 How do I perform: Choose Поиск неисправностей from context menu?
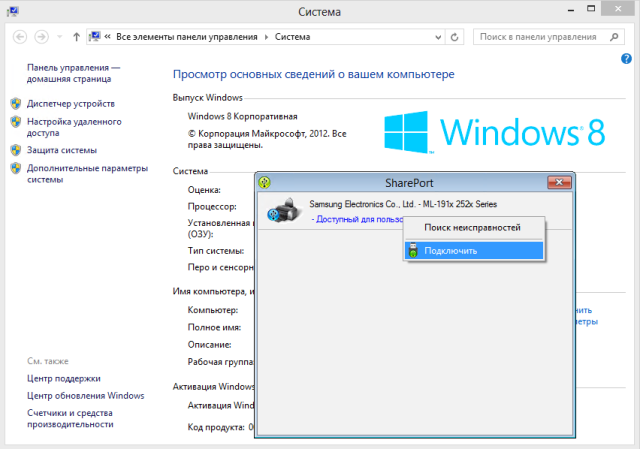click(x=472, y=228)
